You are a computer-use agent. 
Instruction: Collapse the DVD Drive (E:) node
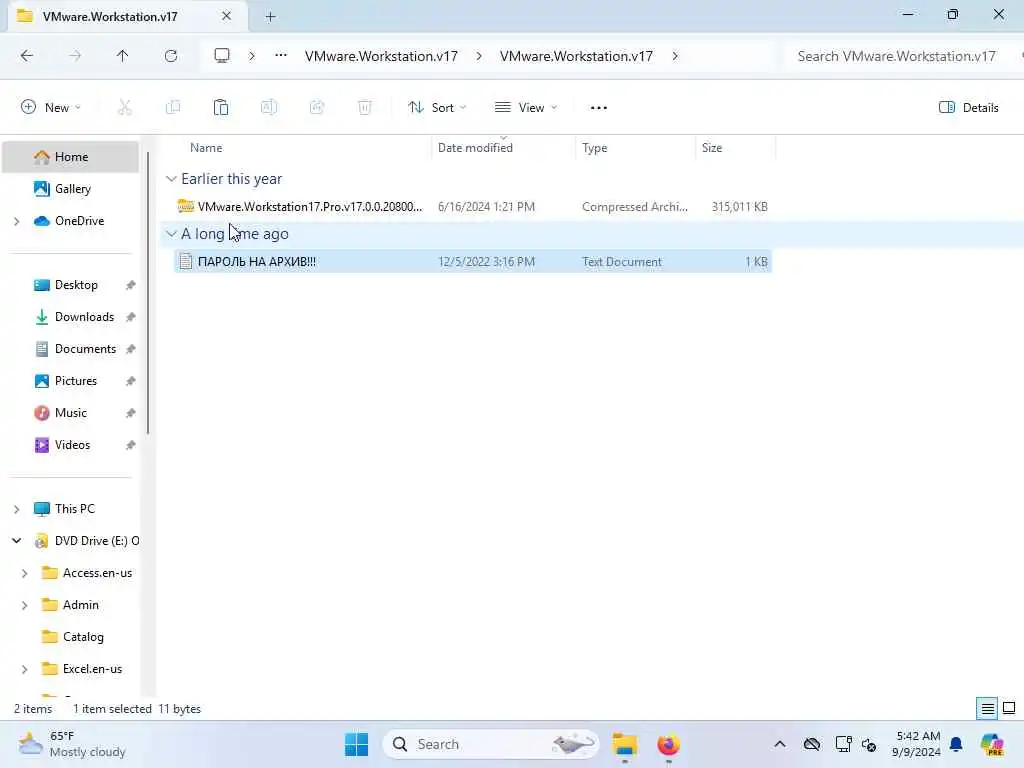coord(16,541)
